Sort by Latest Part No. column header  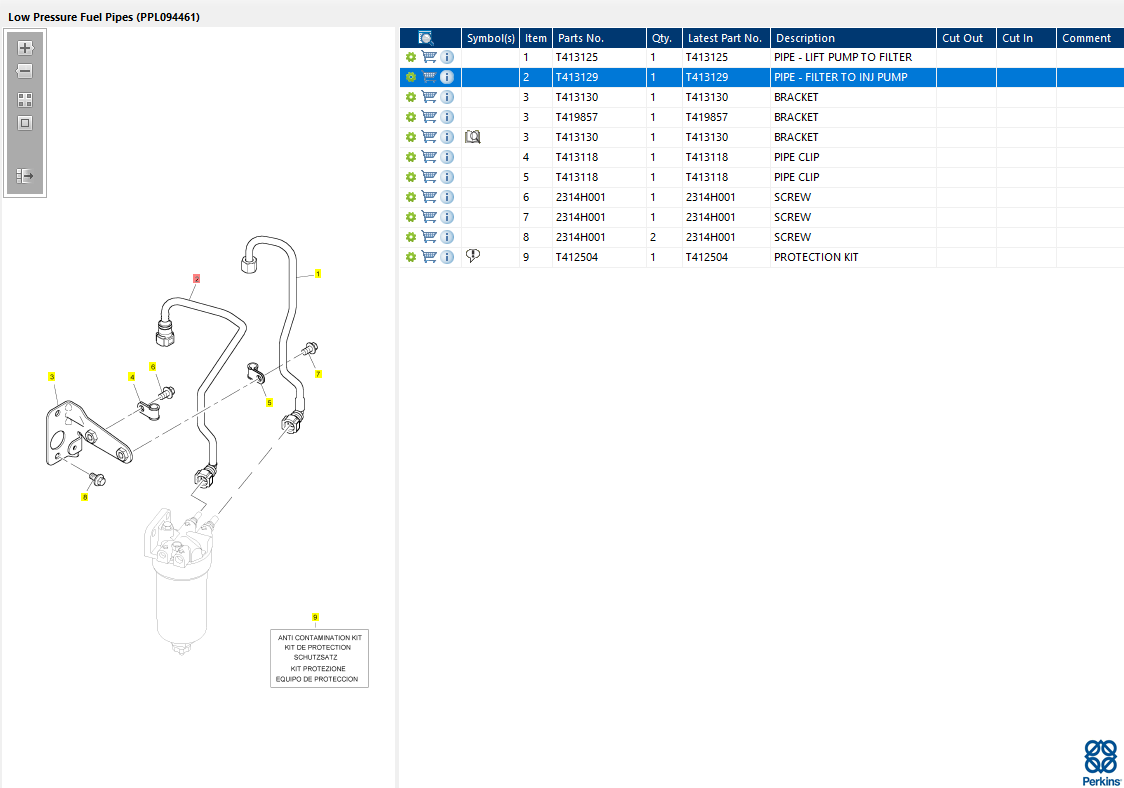coord(726,38)
